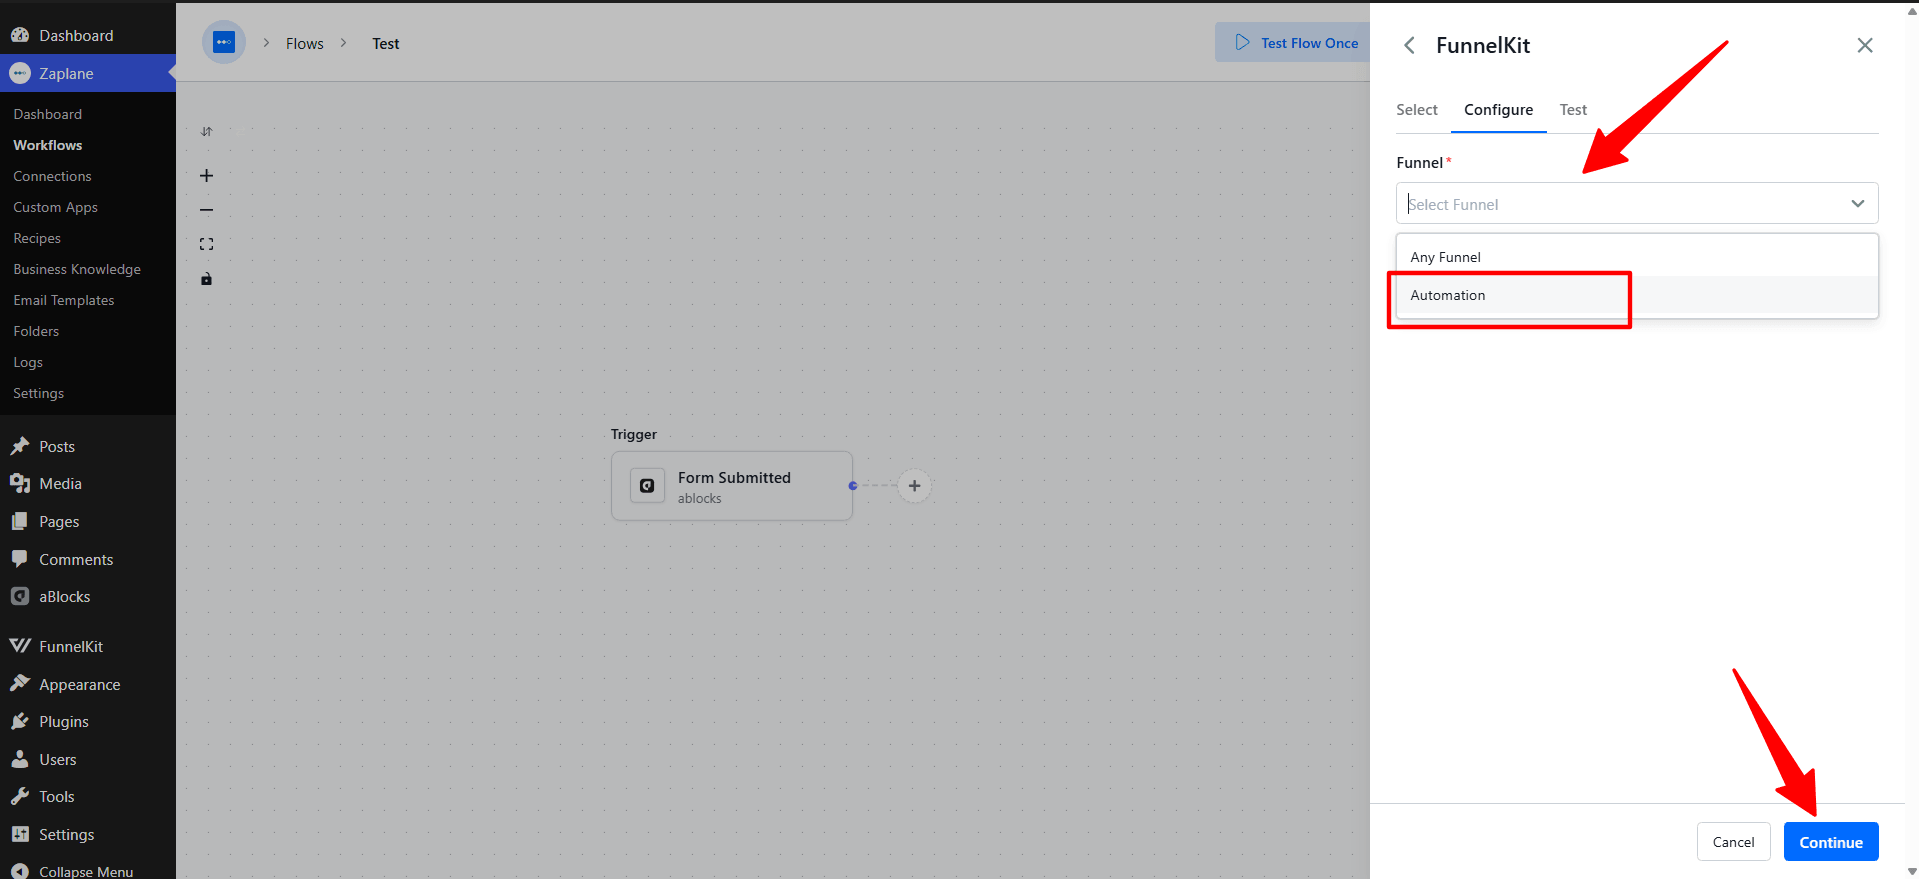The height and width of the screenshot is (879, 1919).
Task: Choose the Automation option
Action: tap(1637, 295)
